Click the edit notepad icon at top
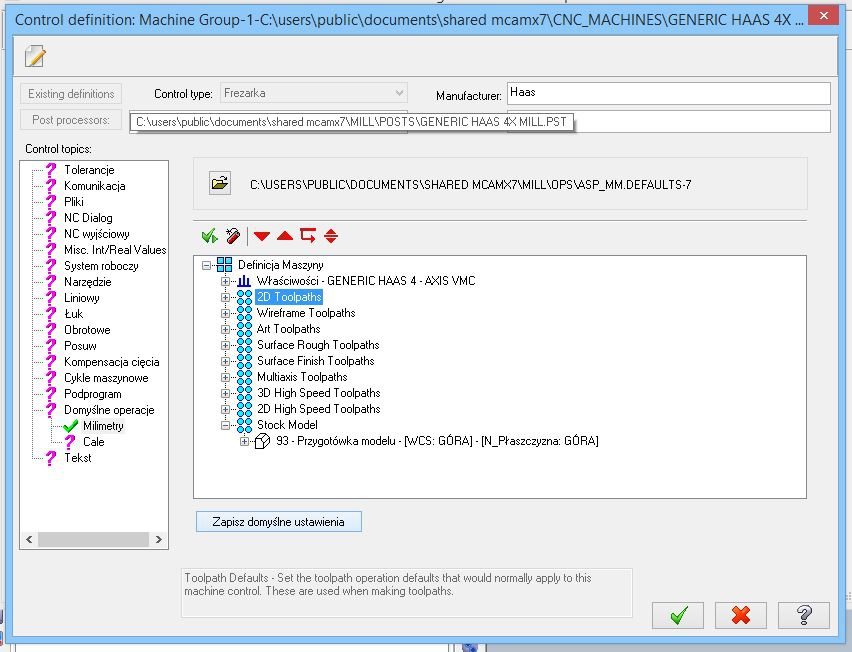The width and height of the screenshot is (852, 652). 35,56
